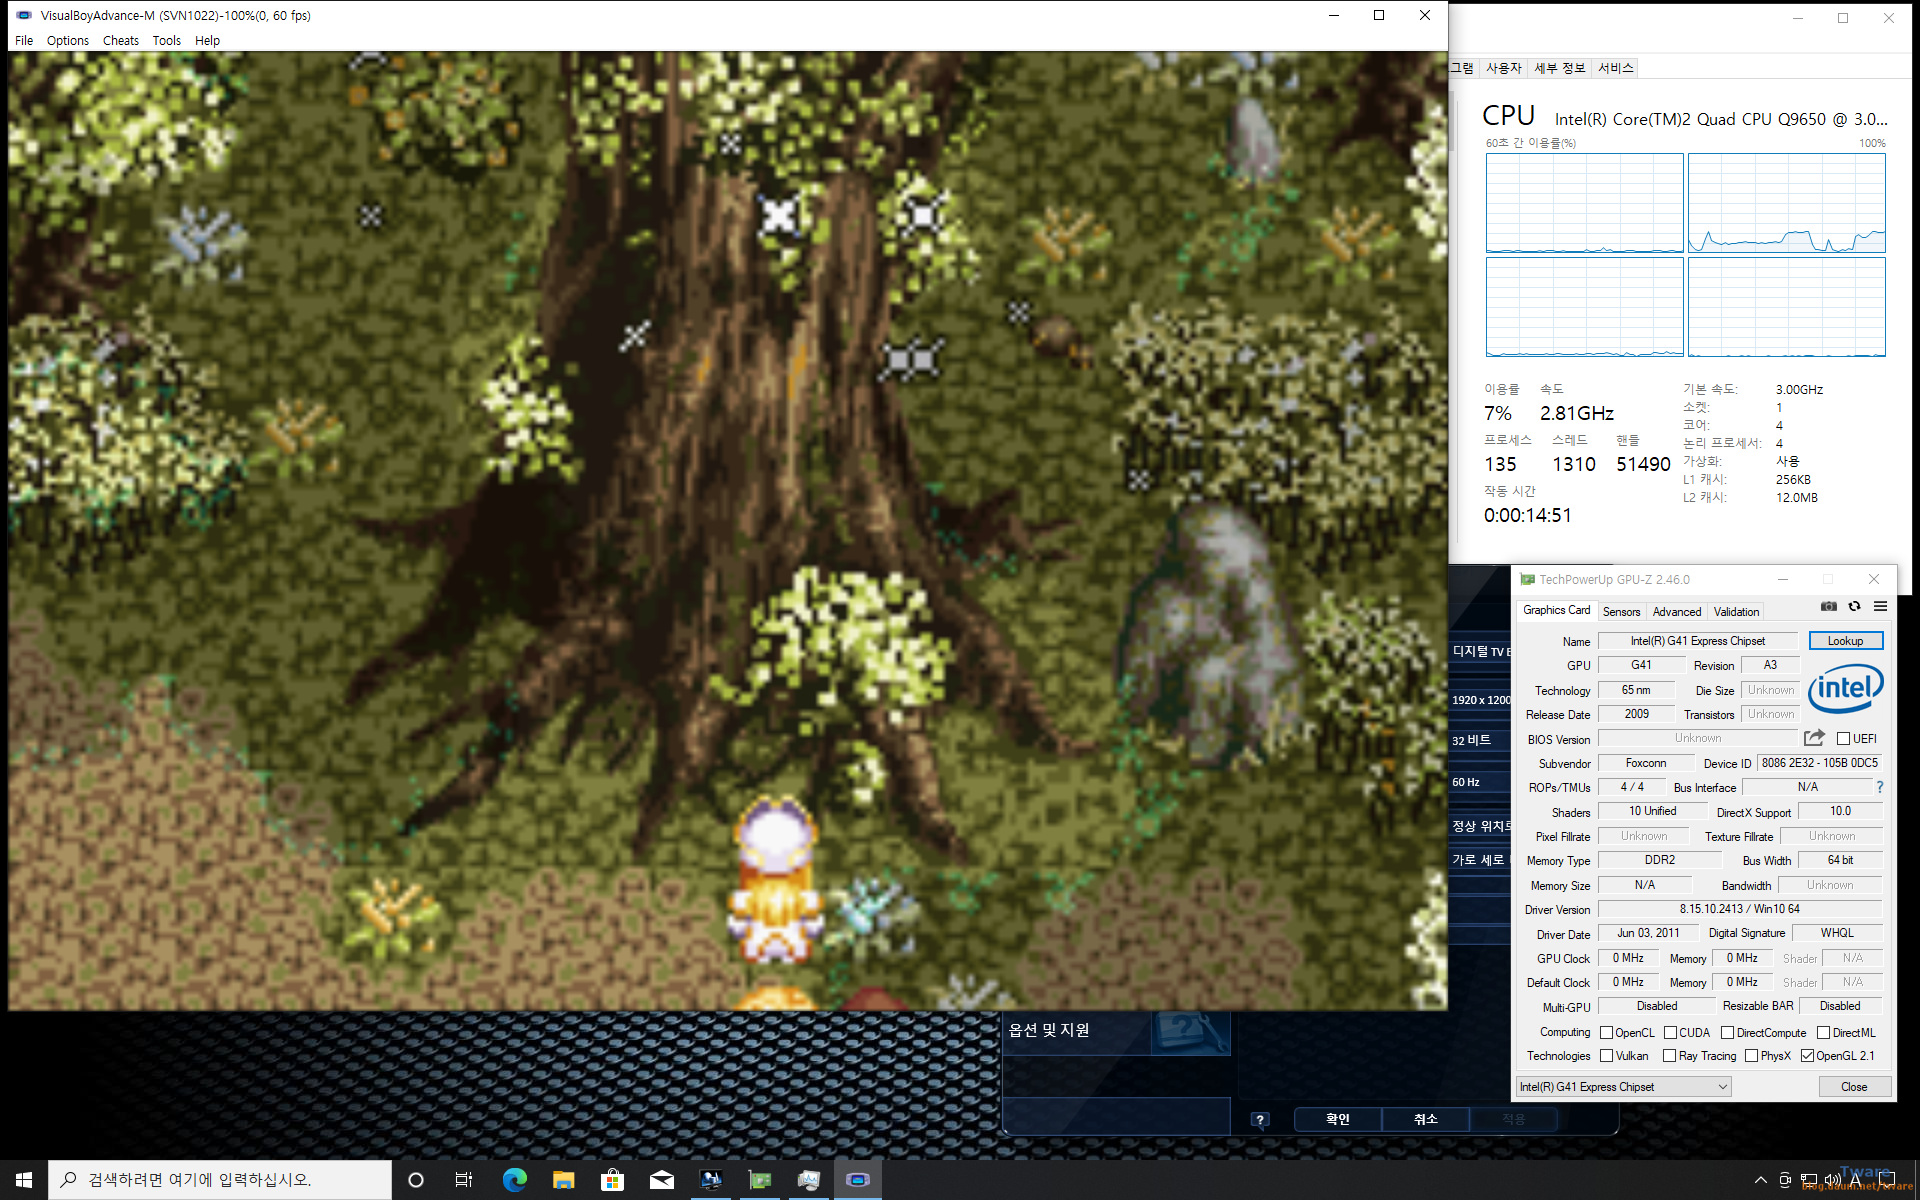This screenshot has height=1200, width=1920.
Task: Click the GPU-Z refresh icon
Action: [1854, 607]
